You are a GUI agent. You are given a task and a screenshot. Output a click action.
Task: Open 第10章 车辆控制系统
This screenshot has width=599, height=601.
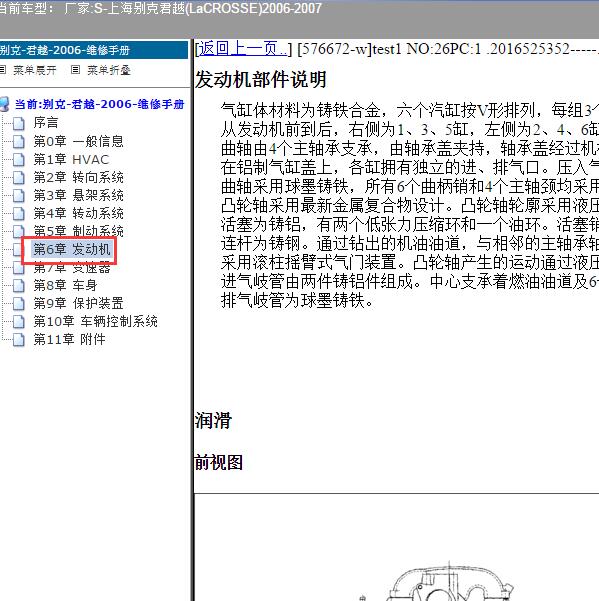[x=95, y=321]
